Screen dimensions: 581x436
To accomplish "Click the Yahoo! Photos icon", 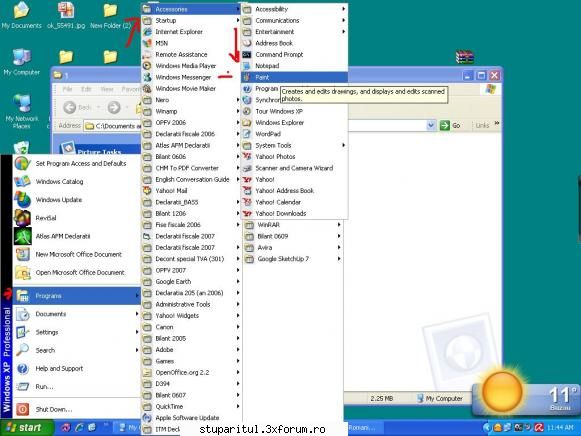I will (247, 156).
